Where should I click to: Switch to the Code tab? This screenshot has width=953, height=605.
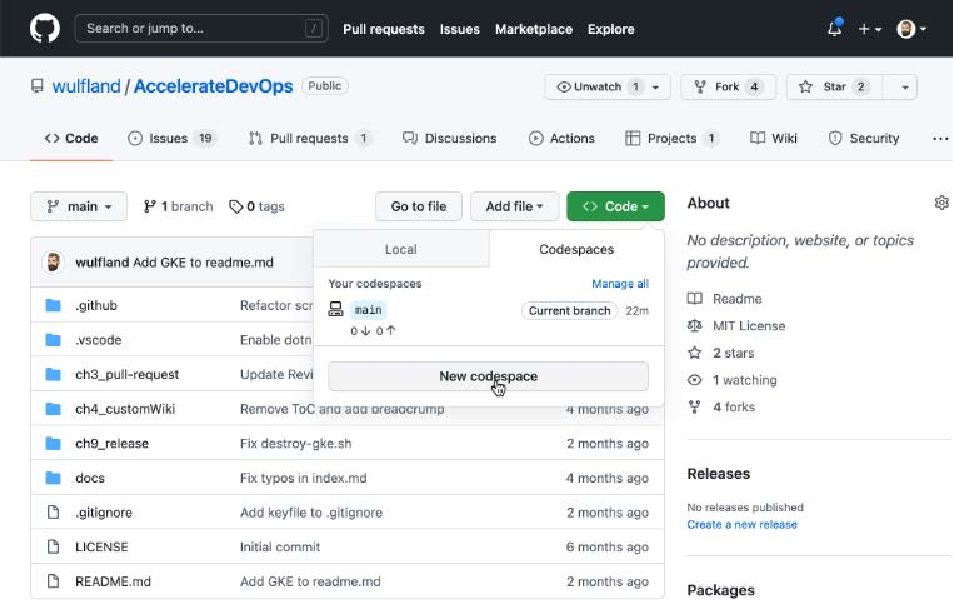click(x=71, y=139)
